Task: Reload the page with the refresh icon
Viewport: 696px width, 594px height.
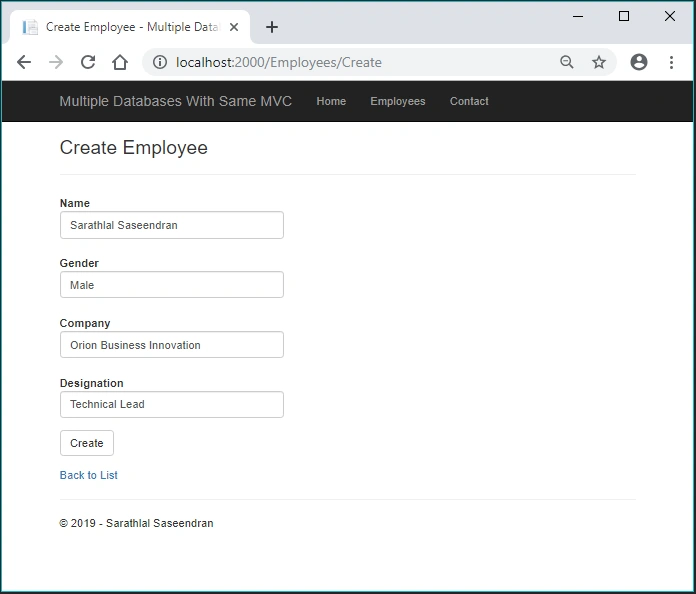Action: [x=88, y=62]
